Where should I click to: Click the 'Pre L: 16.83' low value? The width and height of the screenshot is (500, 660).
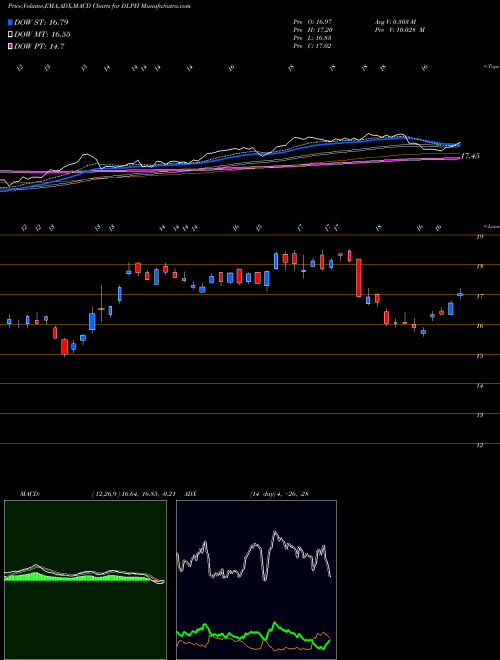click(313, 38)
